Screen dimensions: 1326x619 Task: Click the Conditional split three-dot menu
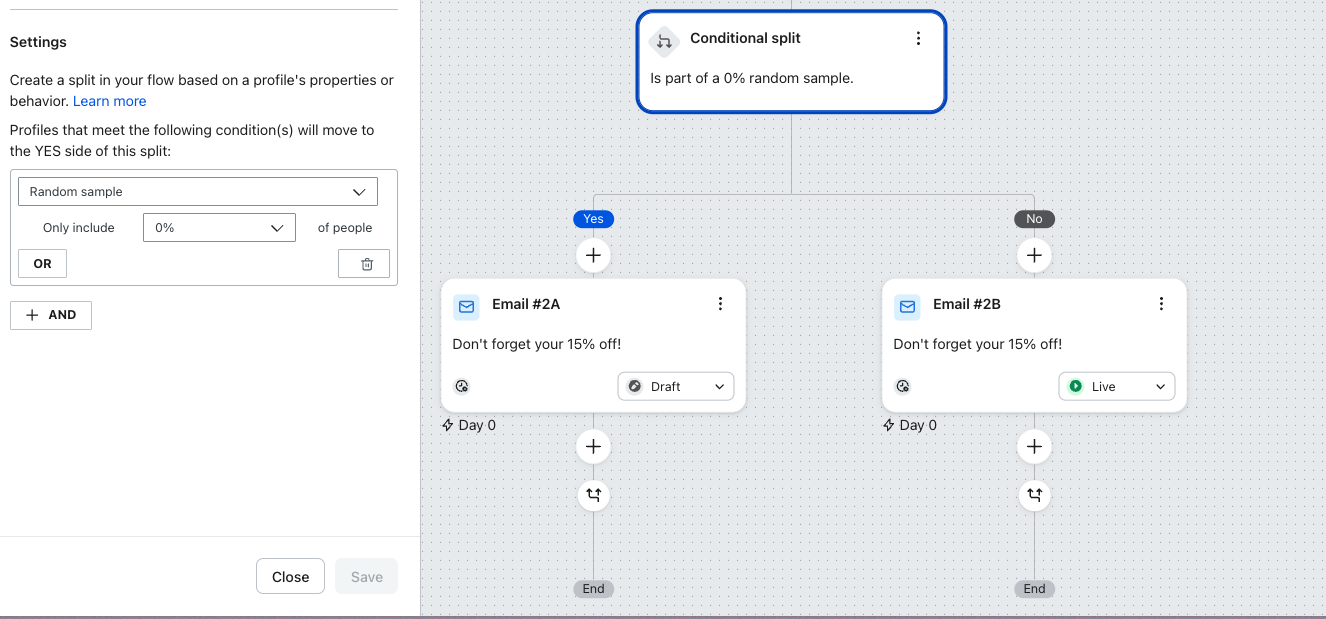click(x=918, y=39)
